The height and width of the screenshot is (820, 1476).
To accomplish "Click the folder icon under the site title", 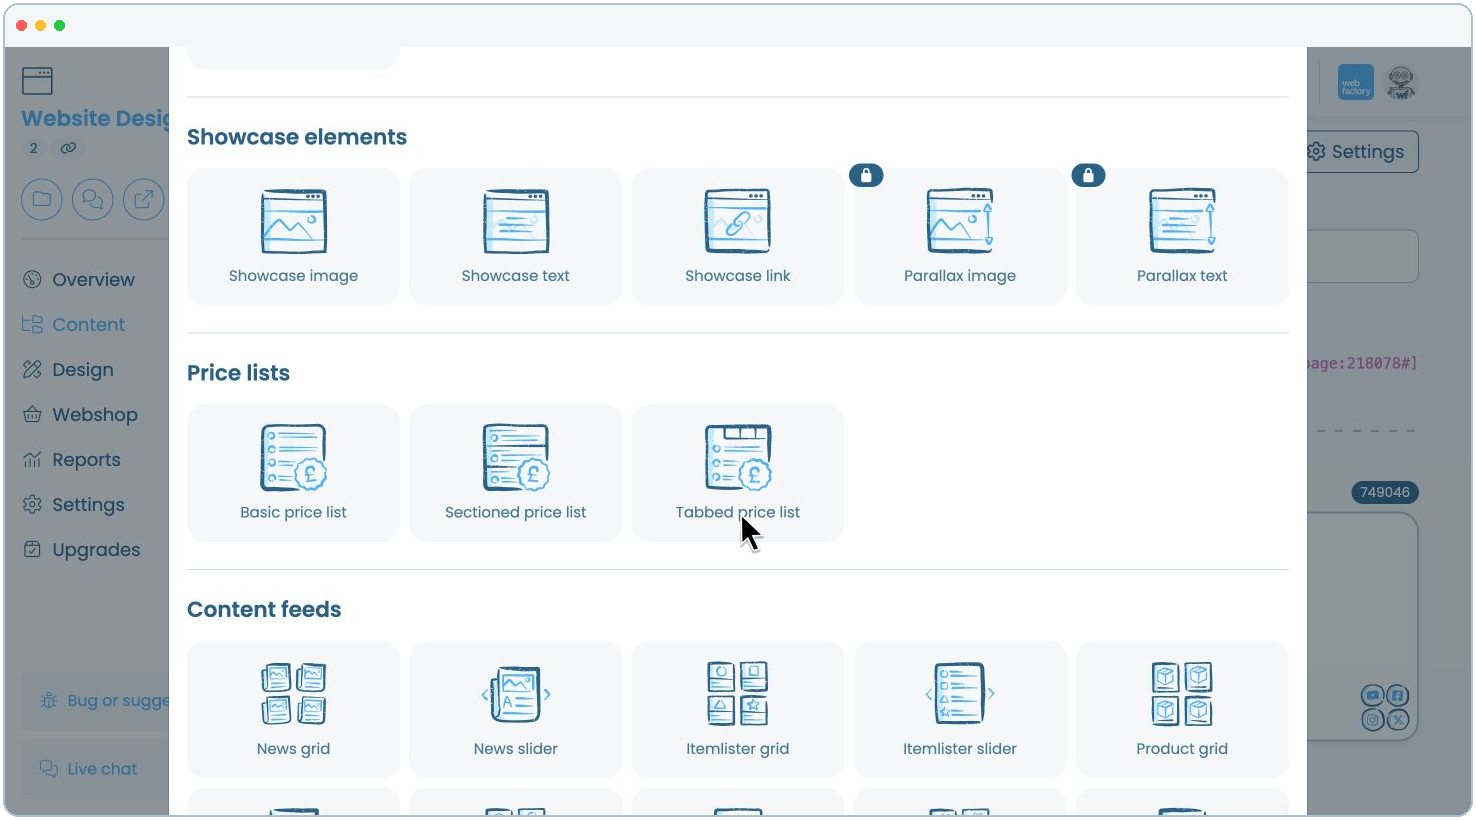I will [x=42, y=200].
